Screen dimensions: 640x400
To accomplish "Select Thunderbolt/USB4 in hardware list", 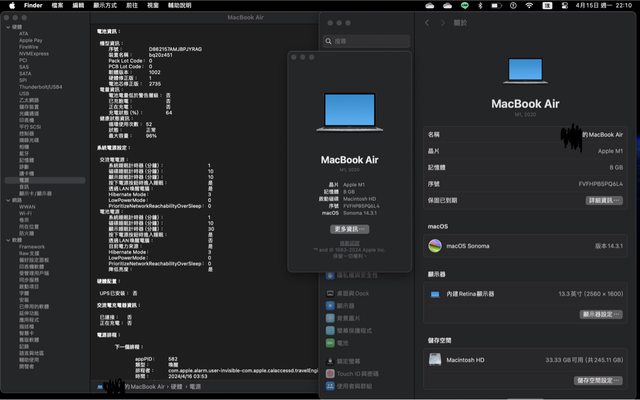I will point(39,87).
